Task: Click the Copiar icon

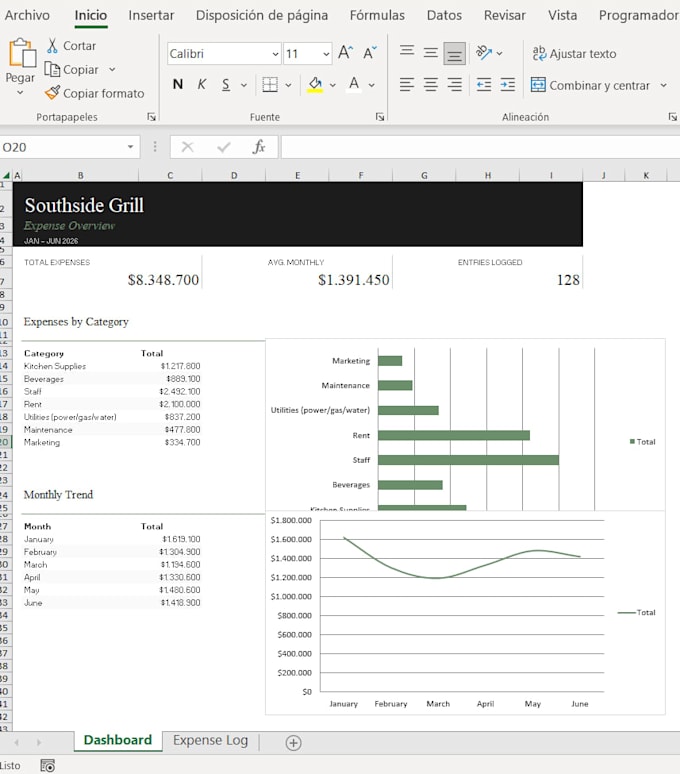Action: click(x=52, y=69)
